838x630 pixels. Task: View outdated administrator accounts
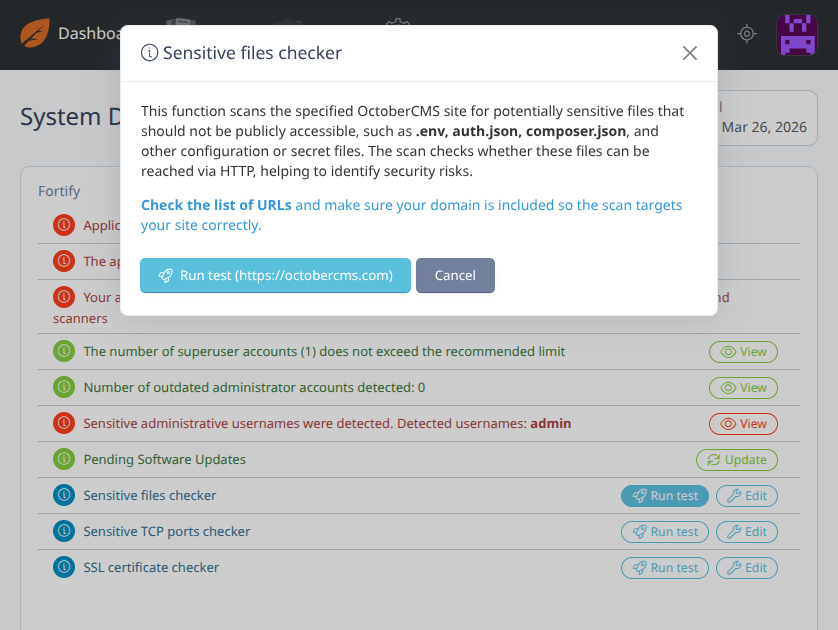coord(743,388)
